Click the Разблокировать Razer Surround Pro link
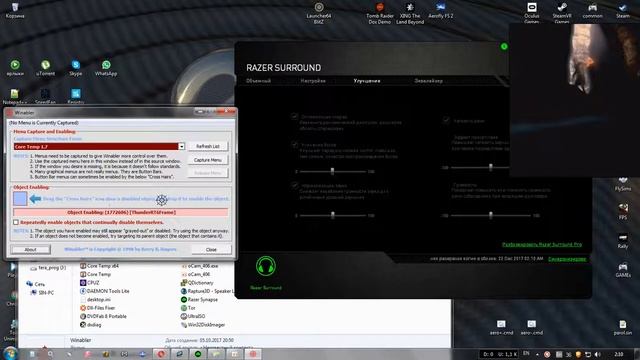Viewport: 640px width, 360px height. (542, 244)
